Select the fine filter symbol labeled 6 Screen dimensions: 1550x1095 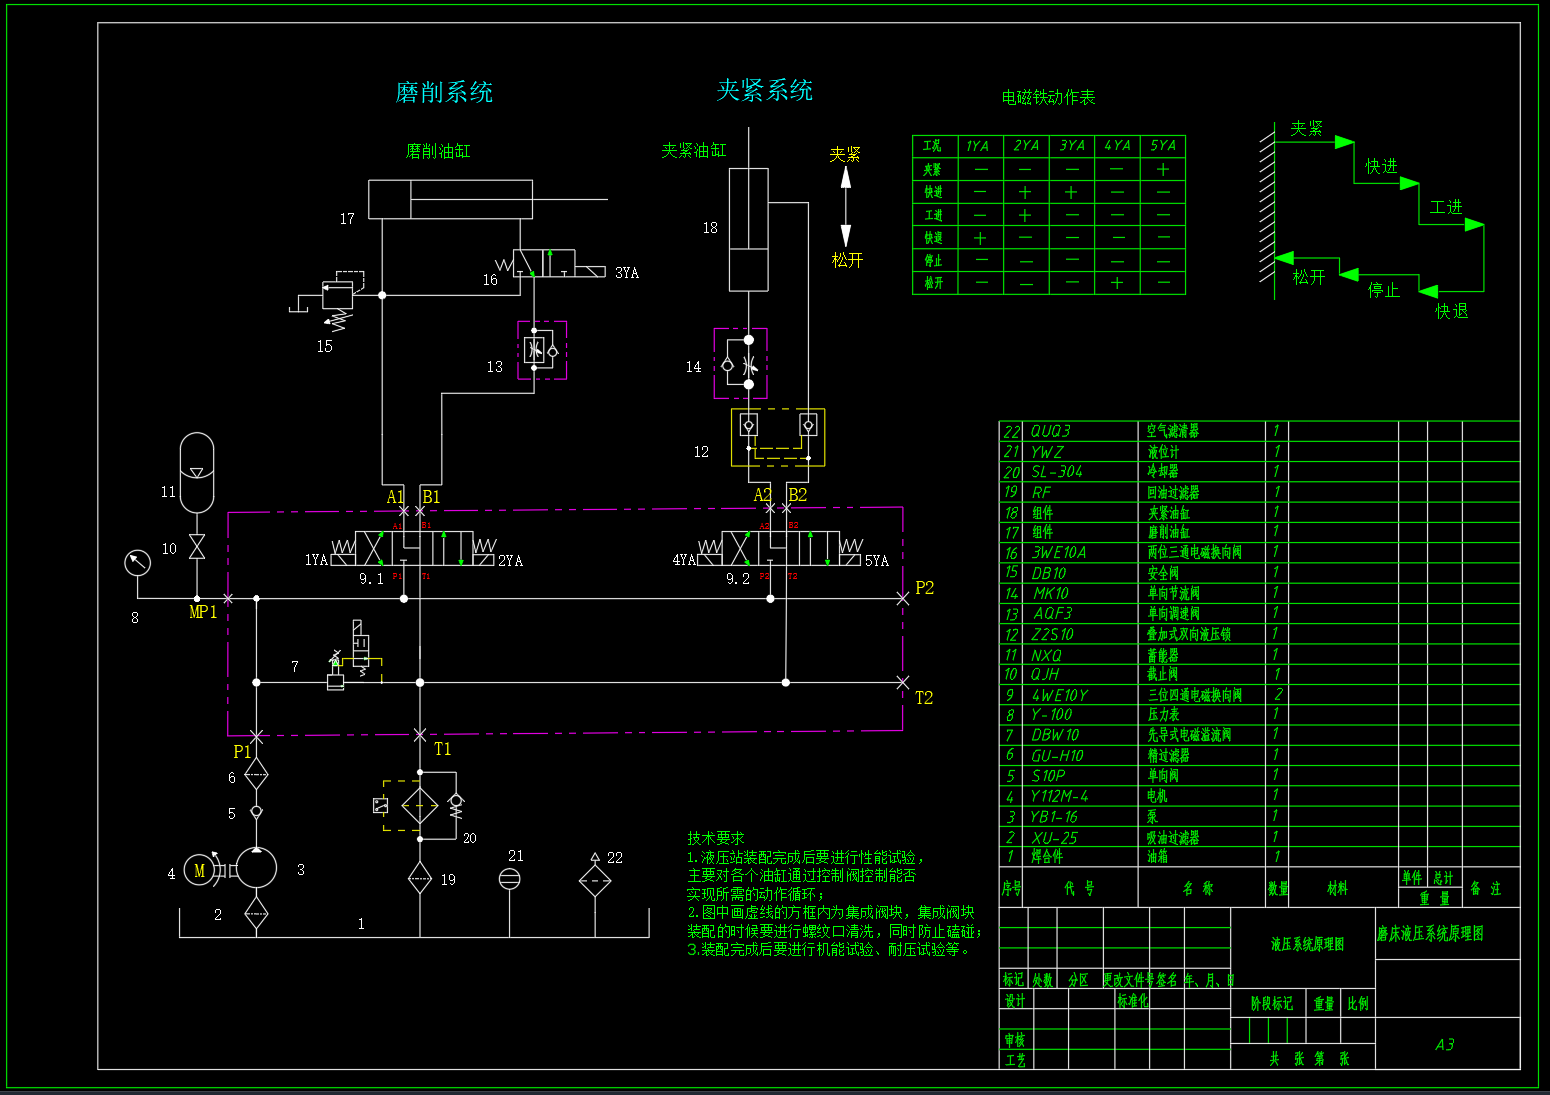tap(256, 774)
